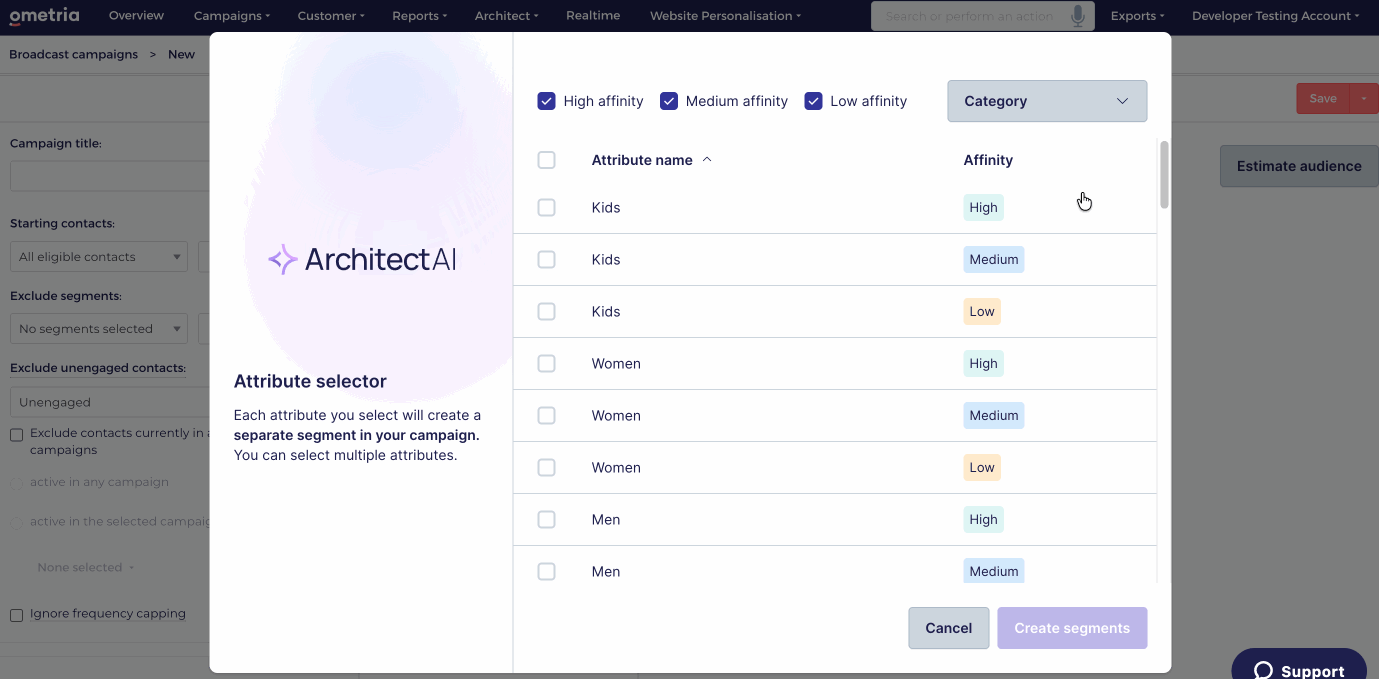1379x679 pixels.
Task: Click the Architect AI sparkle logo
Action: pos(283,260)
